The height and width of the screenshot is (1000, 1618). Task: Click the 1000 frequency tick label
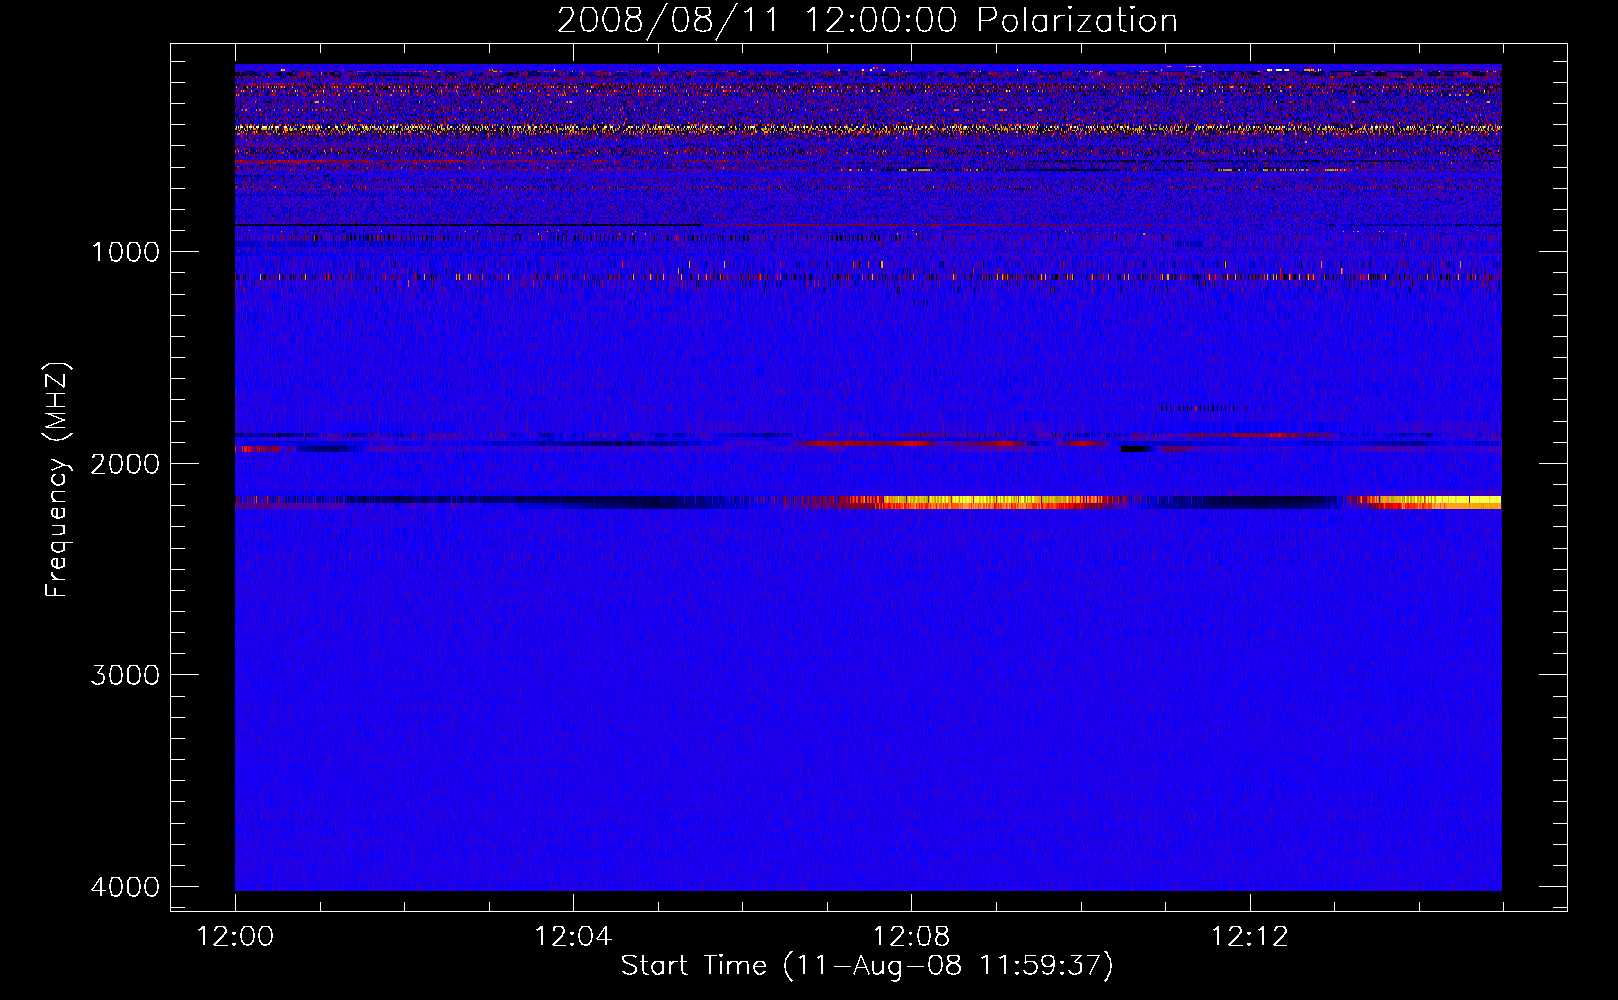pyautogui.click(x=125, y=252)
